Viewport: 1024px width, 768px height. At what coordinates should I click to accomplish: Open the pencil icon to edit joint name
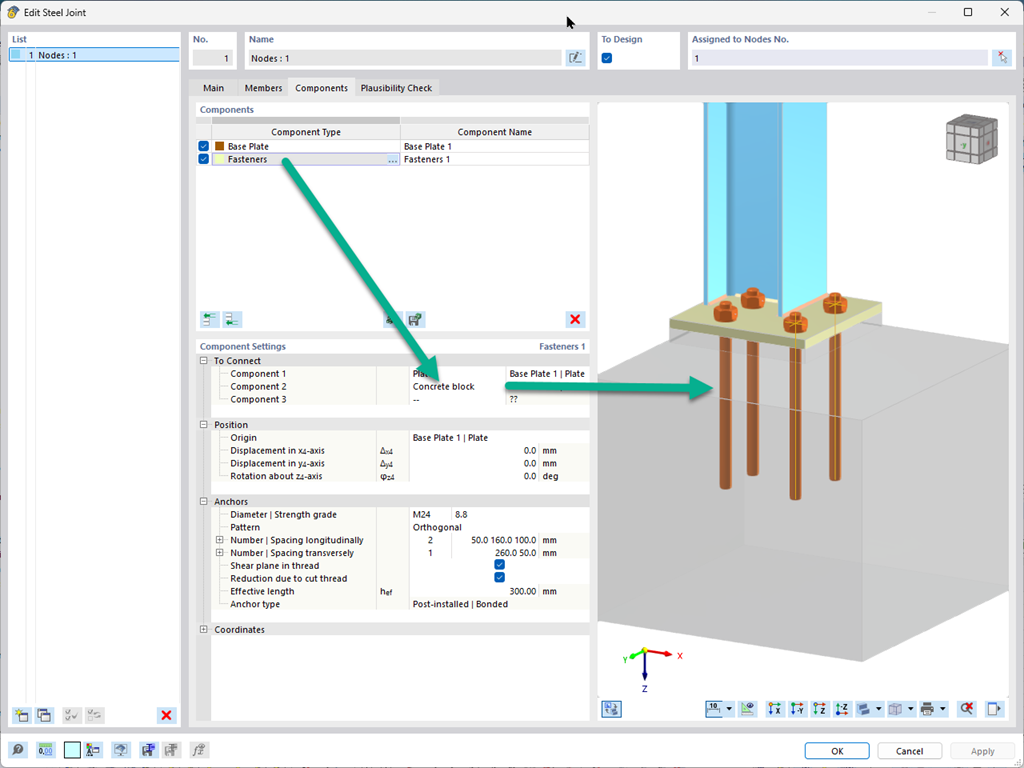click(575, 58)
